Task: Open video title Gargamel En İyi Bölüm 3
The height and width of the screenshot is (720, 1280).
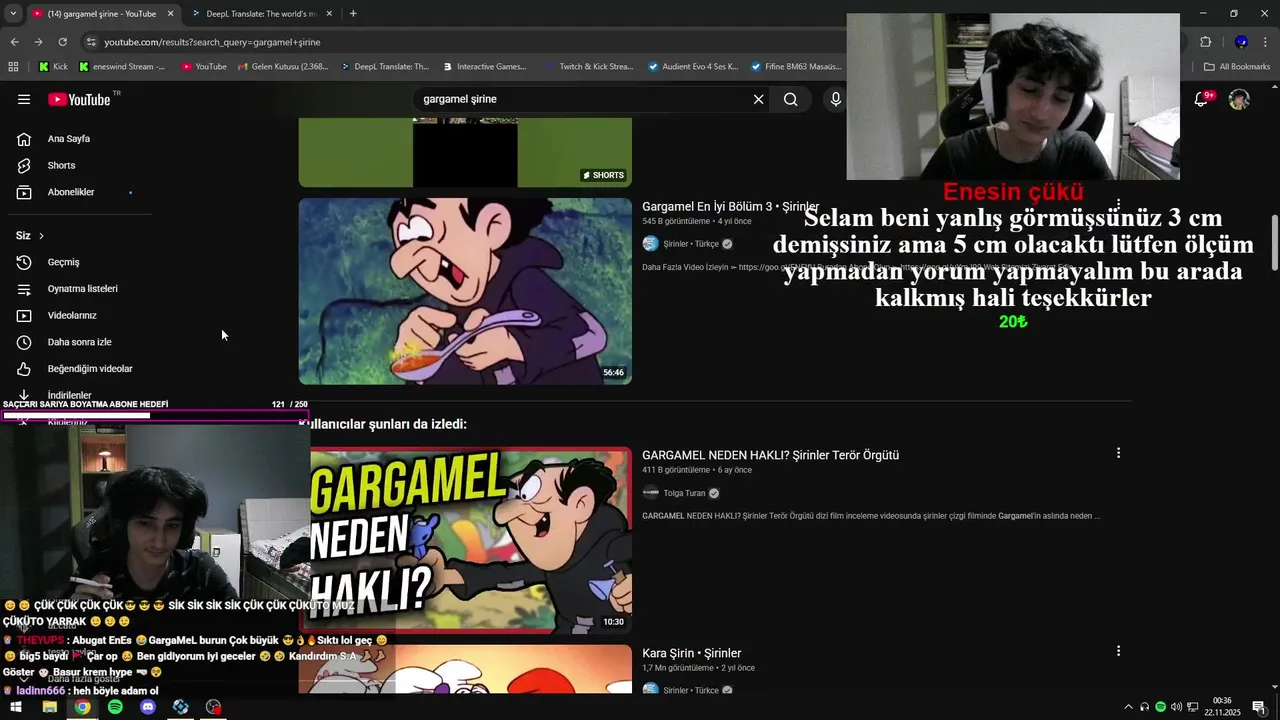Action: pyautogui.click(x=730, y=207)
